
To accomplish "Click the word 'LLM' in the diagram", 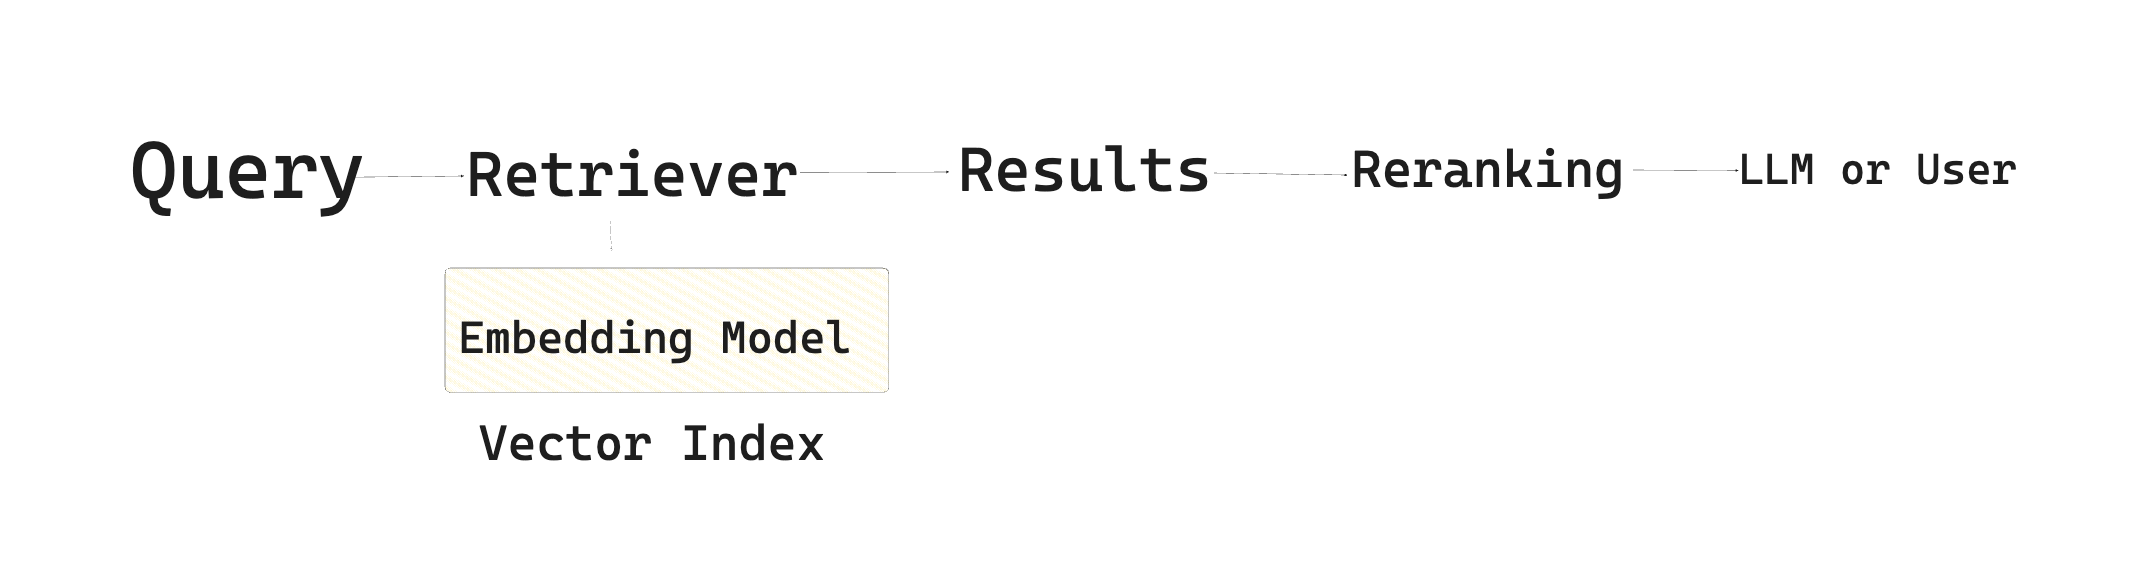I will pos(1776,171).
